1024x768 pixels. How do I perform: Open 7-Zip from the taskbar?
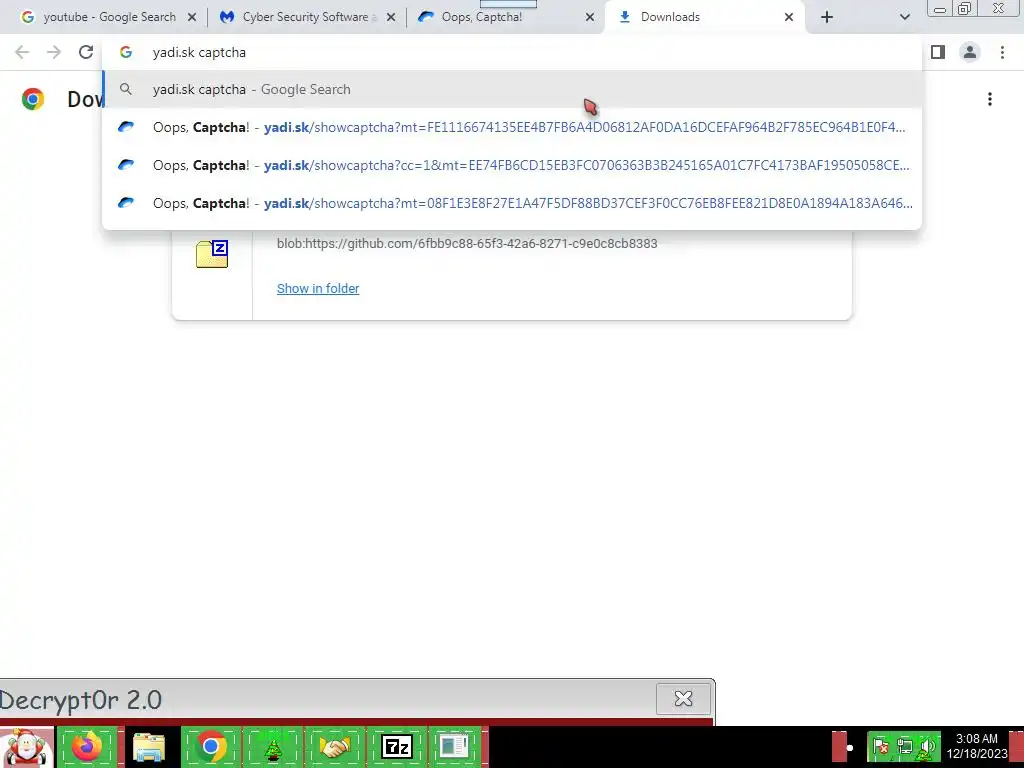(397, 746)
